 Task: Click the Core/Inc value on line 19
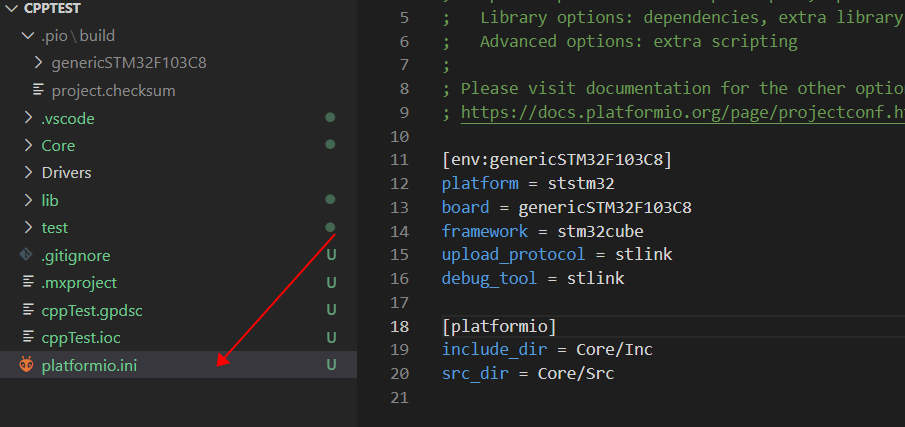point(615,350)
